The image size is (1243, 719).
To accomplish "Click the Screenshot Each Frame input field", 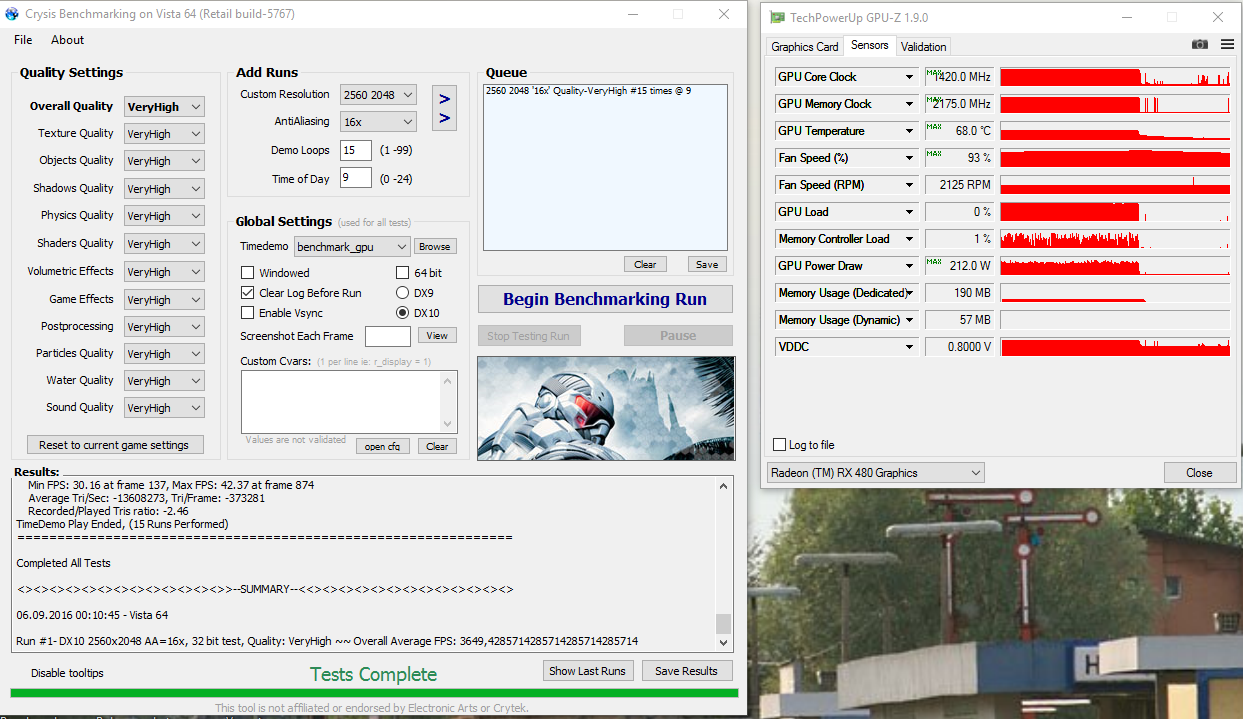I will pos(388,337).
